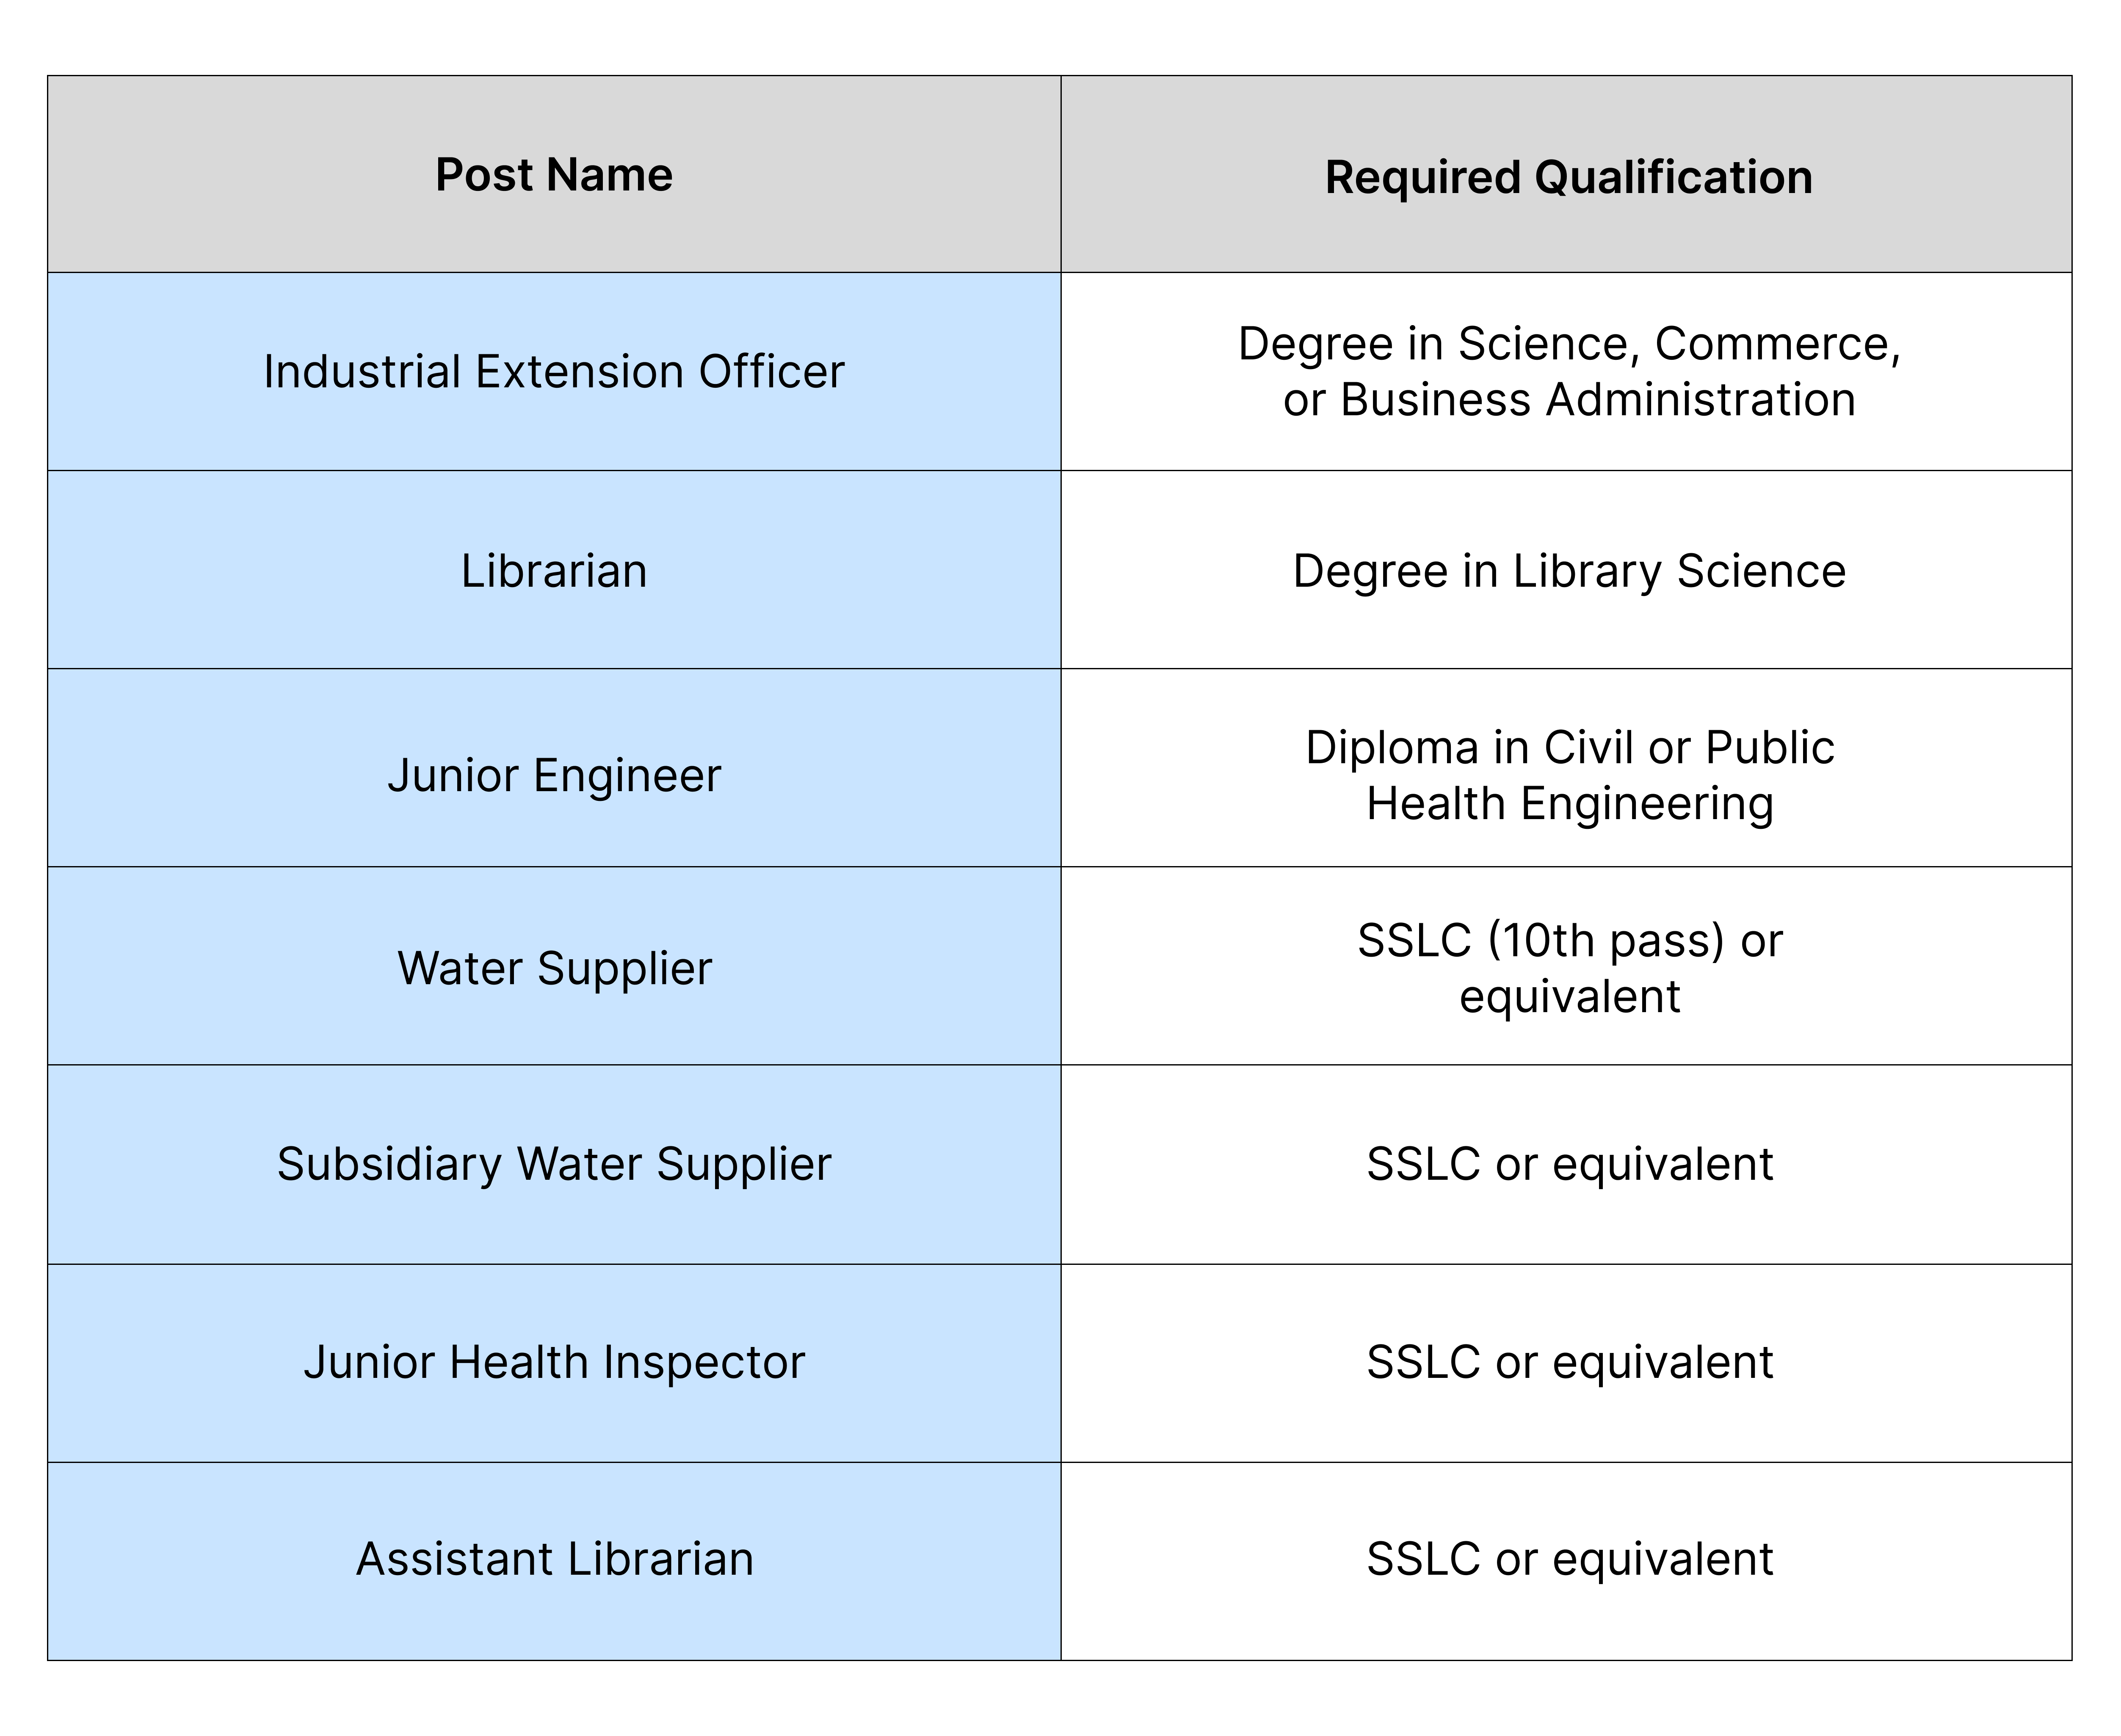Click the SSLC (10th pass) qualification cell
The height and width of the screenshot is (1736, 2121).
tap(1566, 966)
